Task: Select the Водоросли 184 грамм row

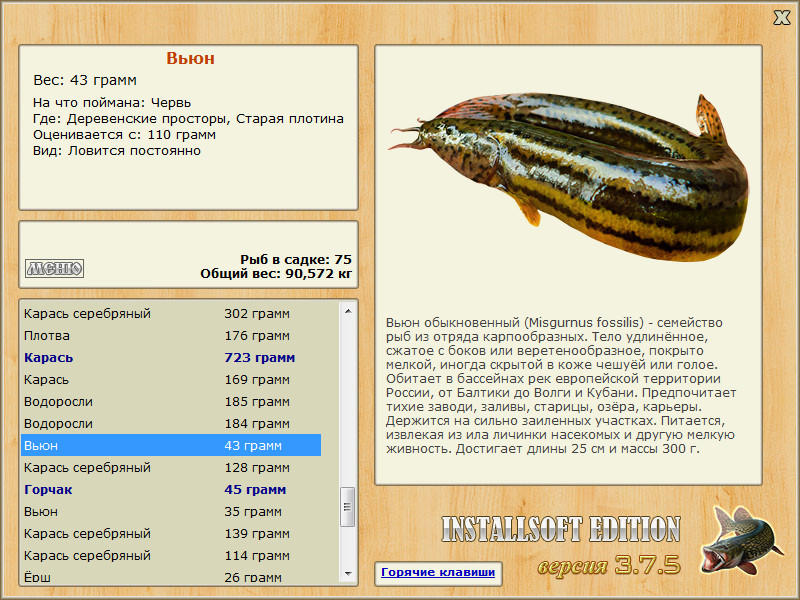Action: 171,423
